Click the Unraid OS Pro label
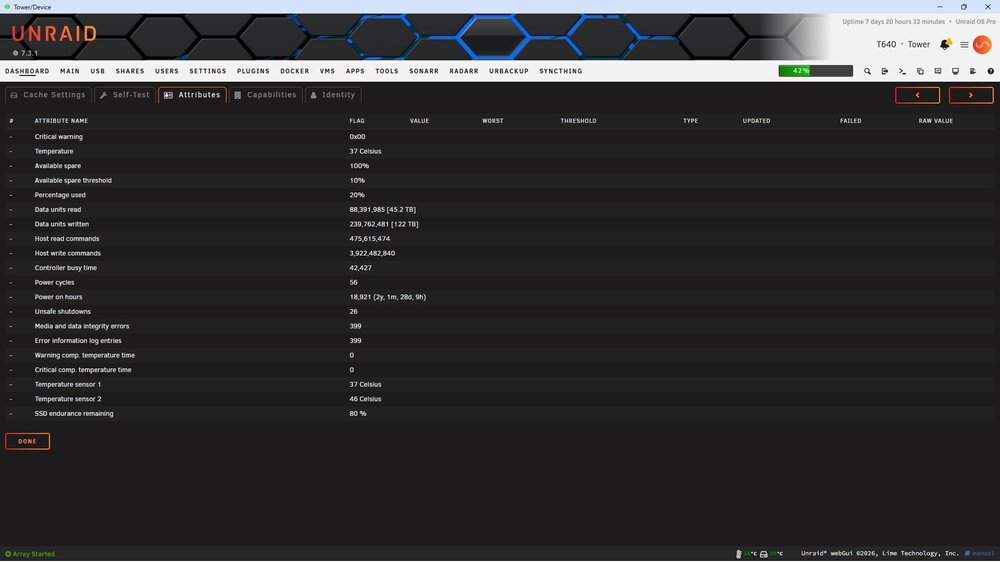The height and width of the screenshot is (562, 1000). click(975, 22)
